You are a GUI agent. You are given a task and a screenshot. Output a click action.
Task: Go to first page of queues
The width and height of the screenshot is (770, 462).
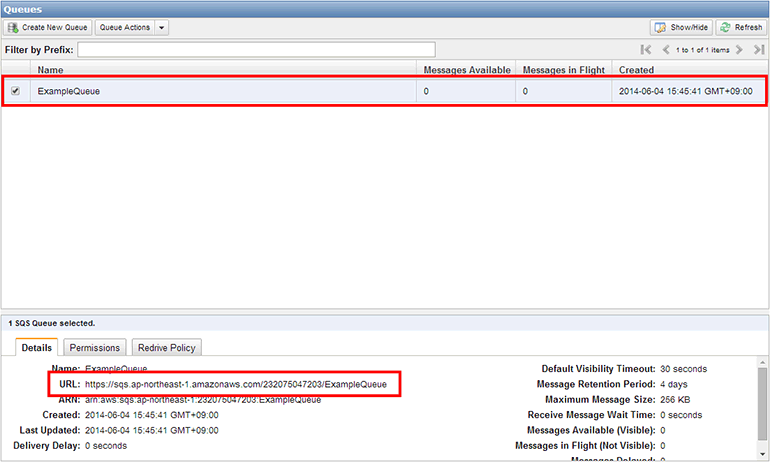(x=646, y=49)
